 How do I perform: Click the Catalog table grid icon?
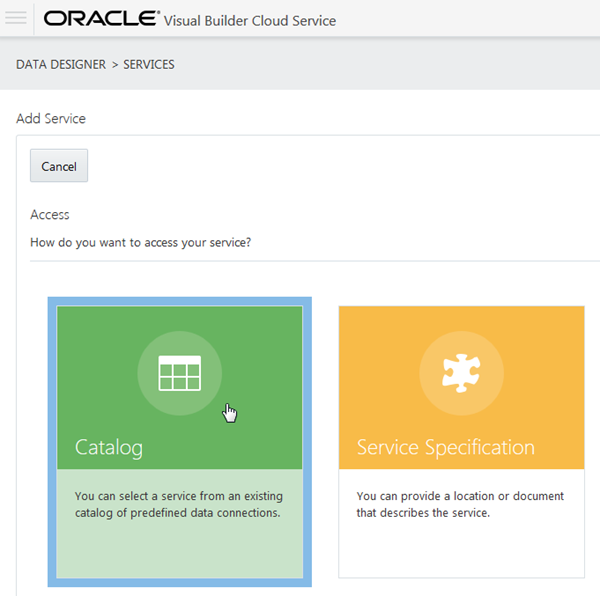point(179,373)
